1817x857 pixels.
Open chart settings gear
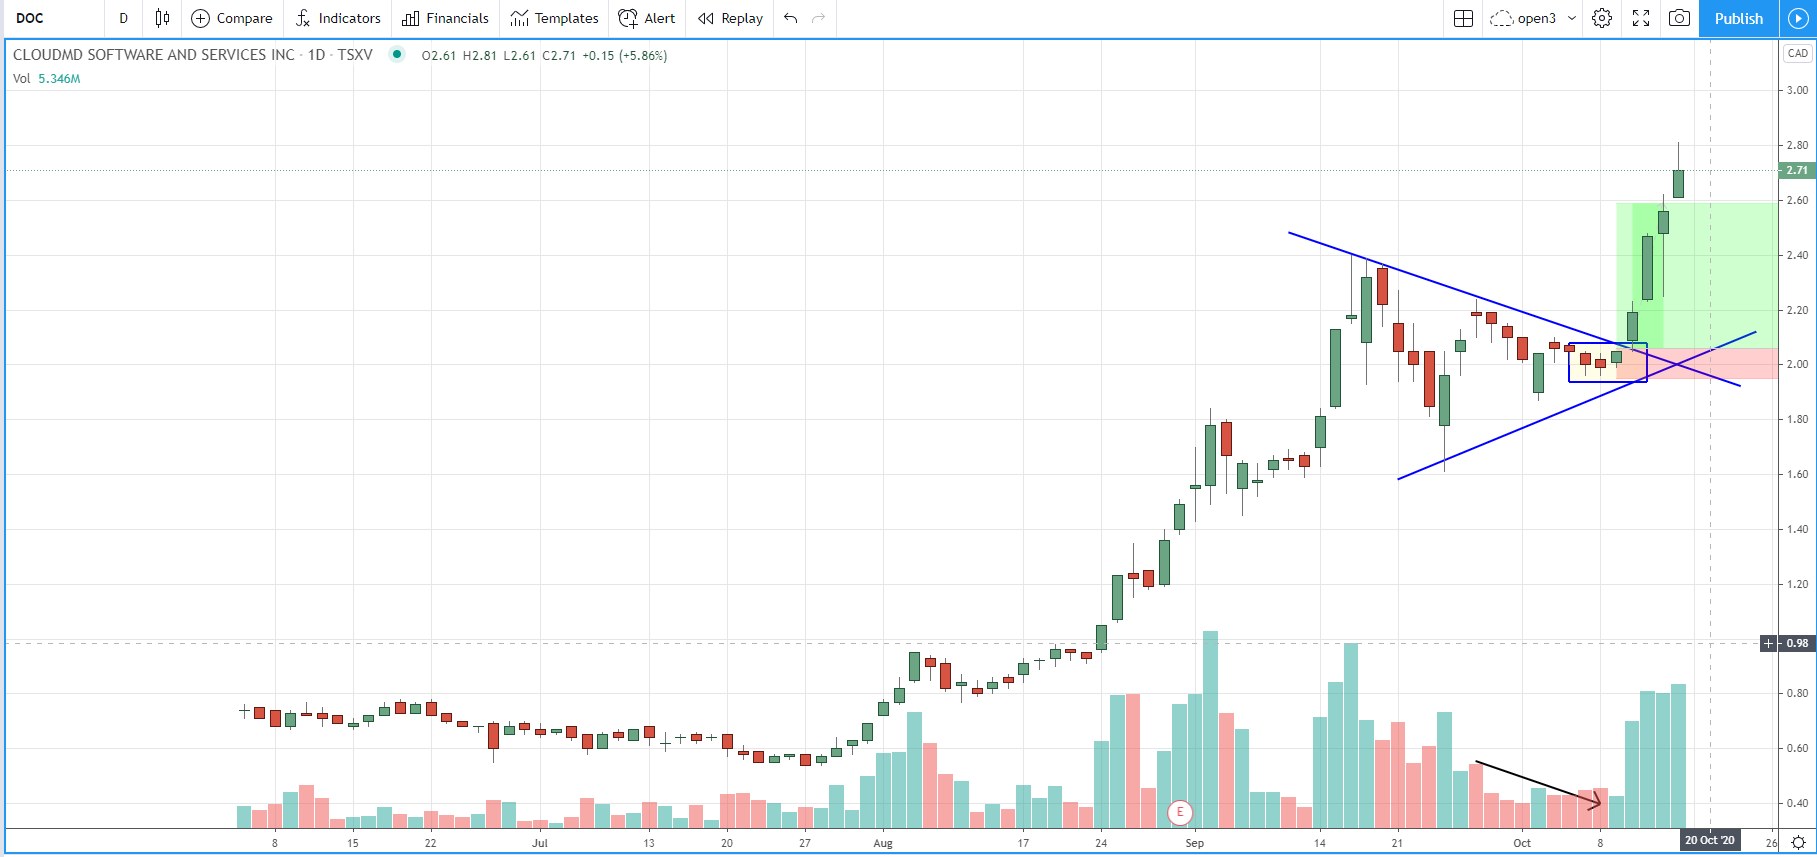[1602, 18]
